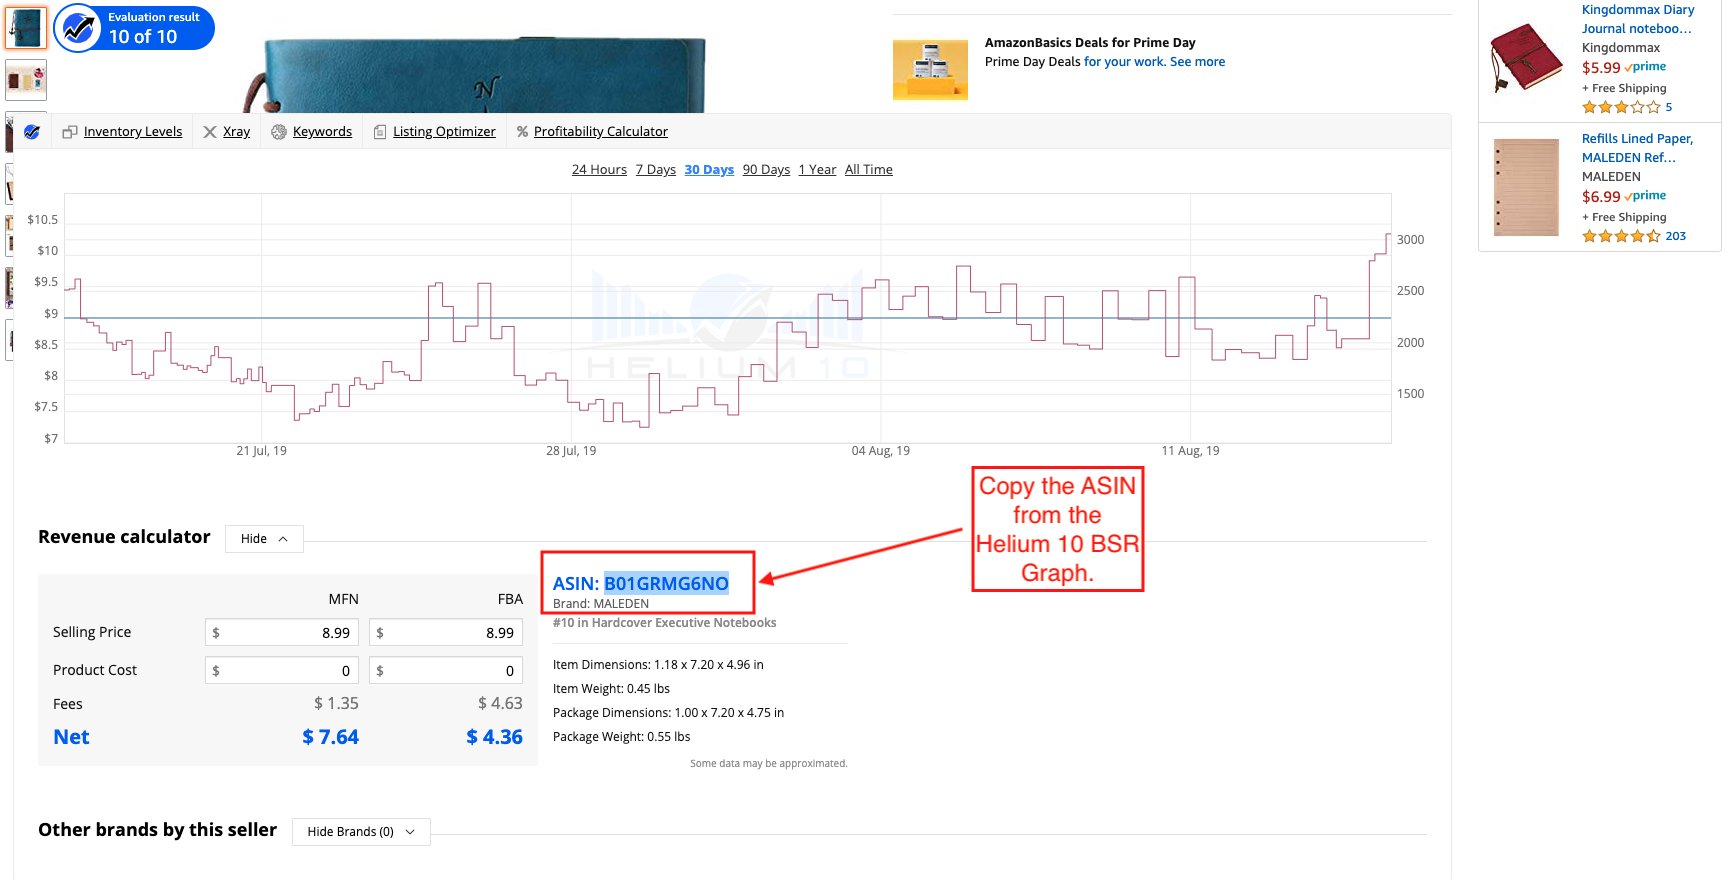Open the Xray tool
The width and height of the screenshot is (1731, 880).
237,132
